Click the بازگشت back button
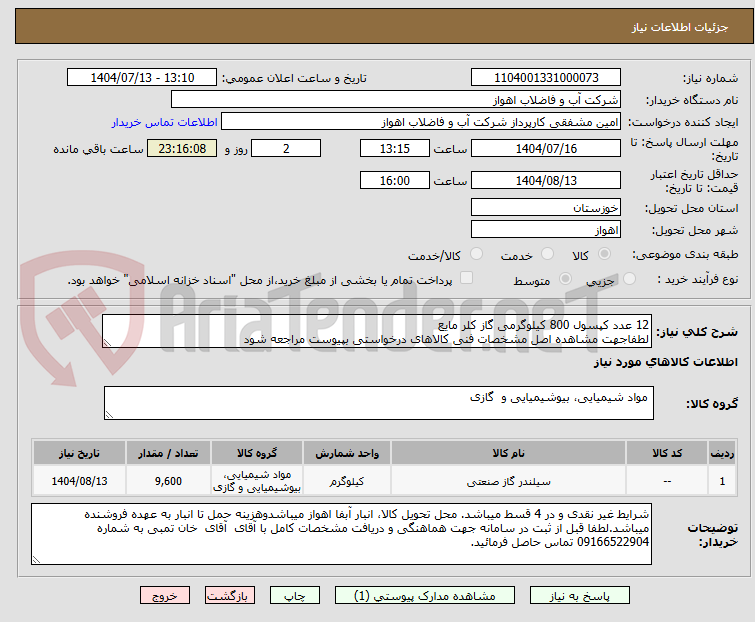755x622 pixels. (229, 596)
